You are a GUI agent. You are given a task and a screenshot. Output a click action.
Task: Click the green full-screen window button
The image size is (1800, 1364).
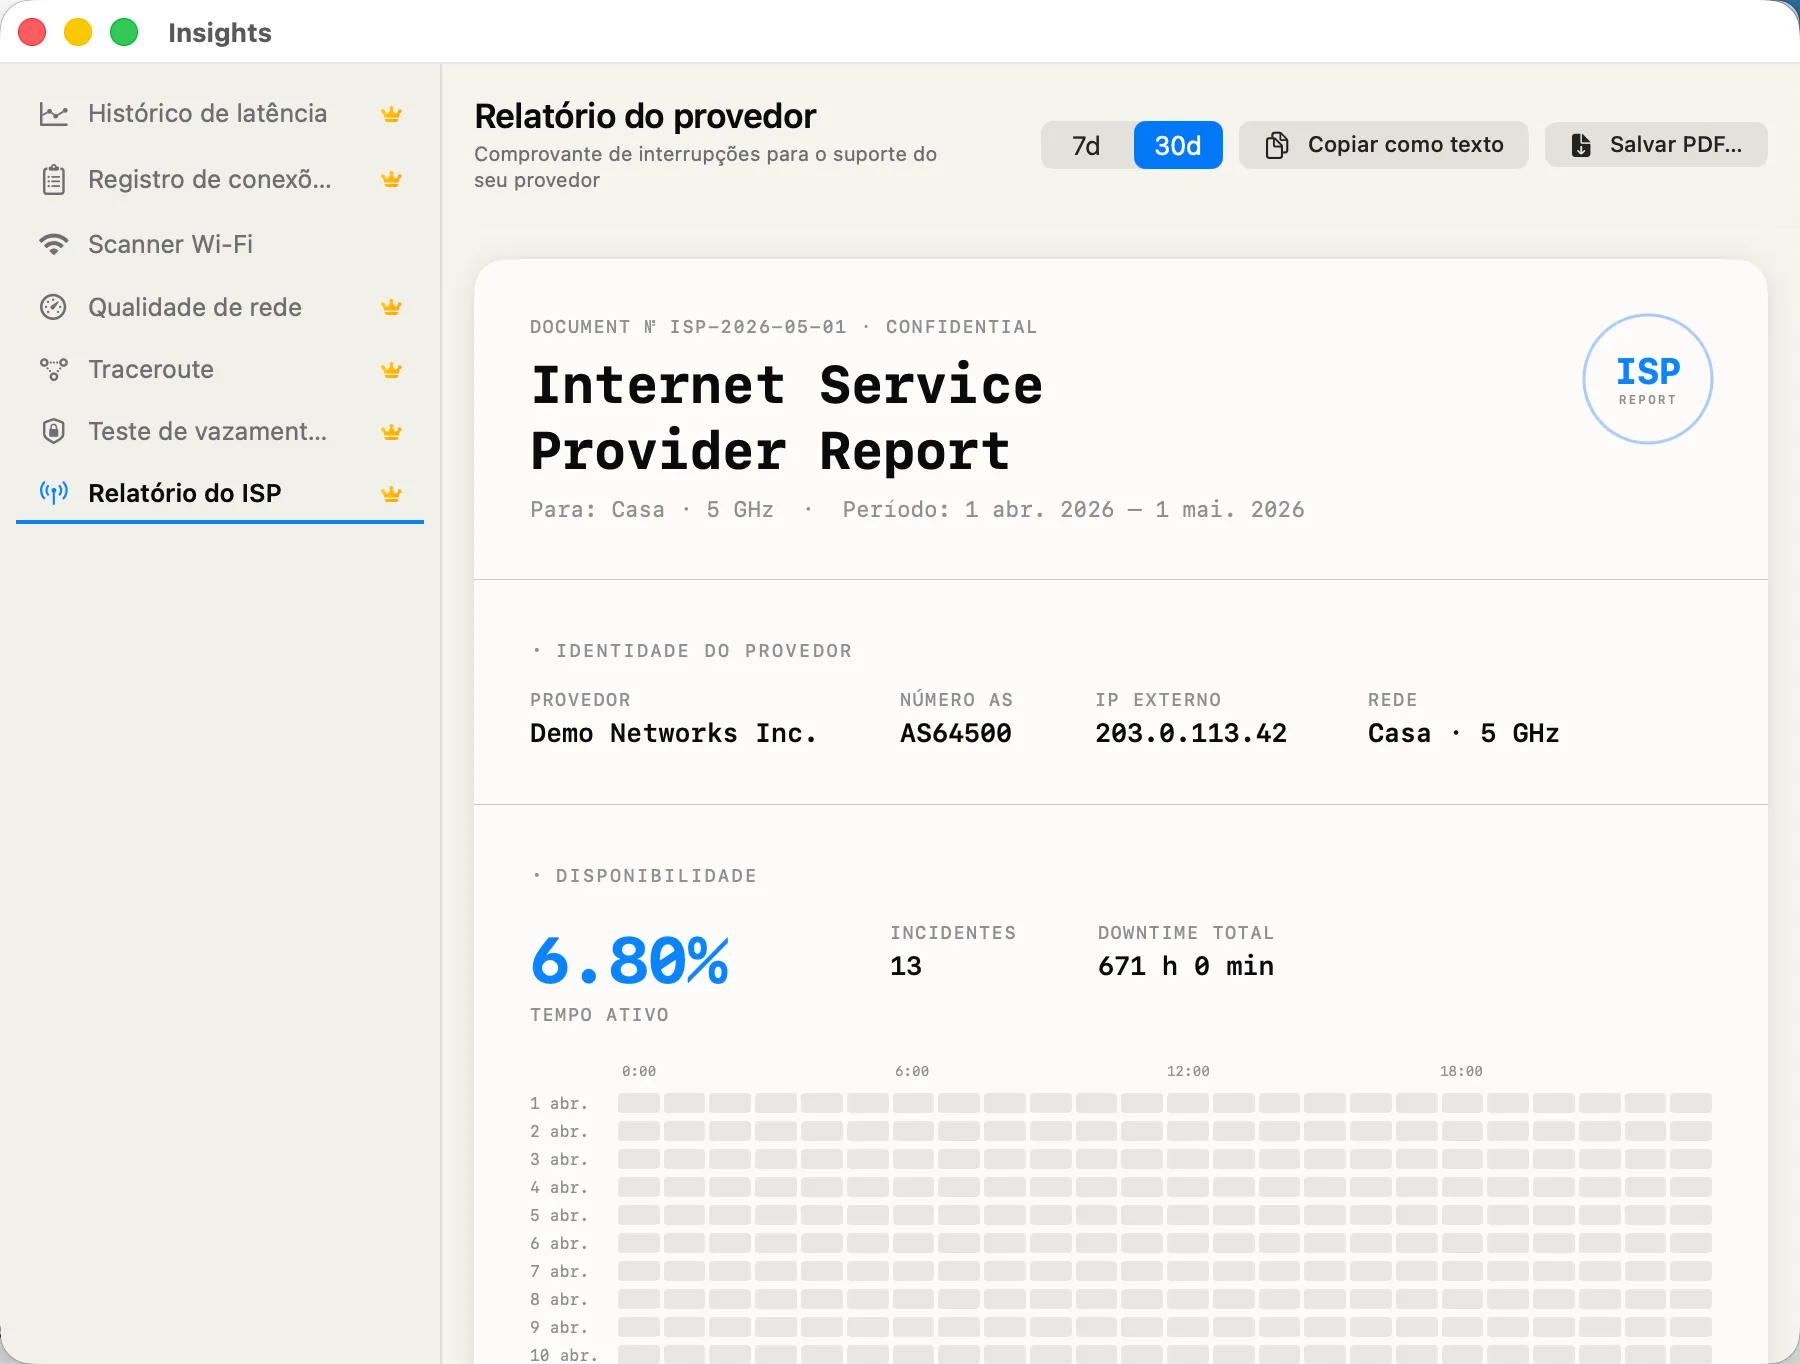click(x=124, y=32)
